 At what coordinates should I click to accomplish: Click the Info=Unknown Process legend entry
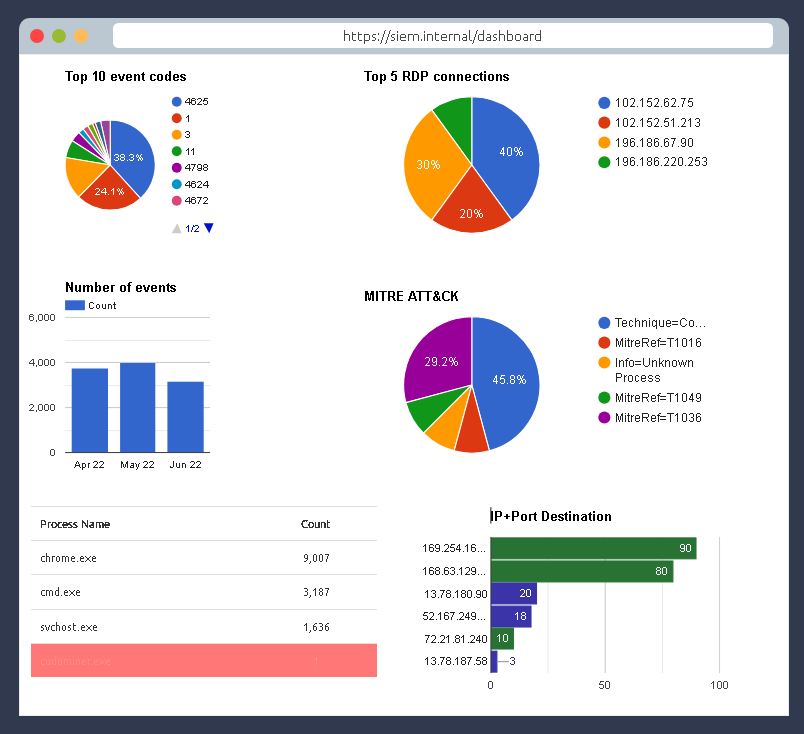coord(654,370)
